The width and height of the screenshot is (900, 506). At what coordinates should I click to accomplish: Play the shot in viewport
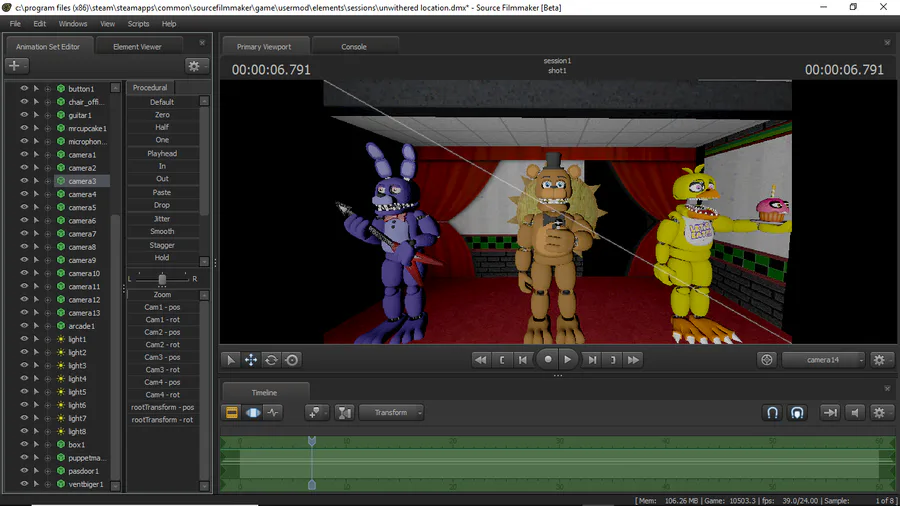click(x=568, y=360)
